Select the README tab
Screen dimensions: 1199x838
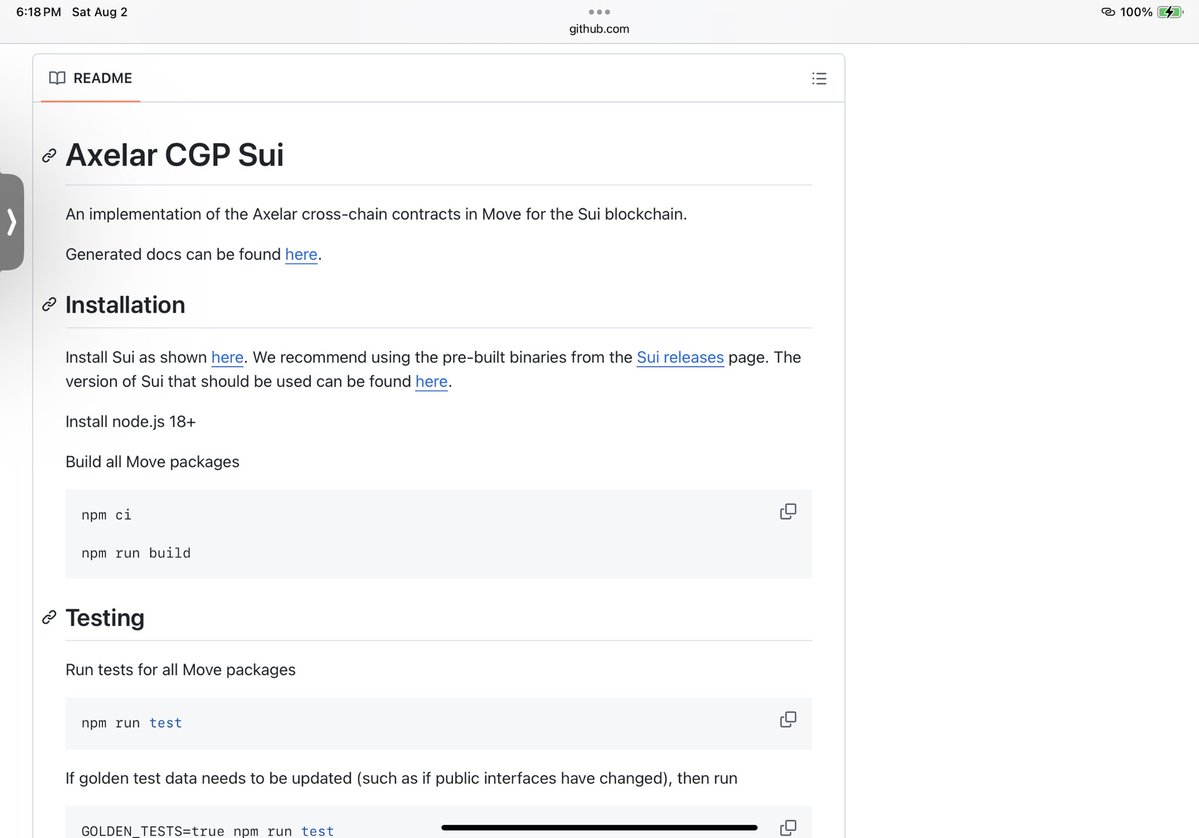90,78
